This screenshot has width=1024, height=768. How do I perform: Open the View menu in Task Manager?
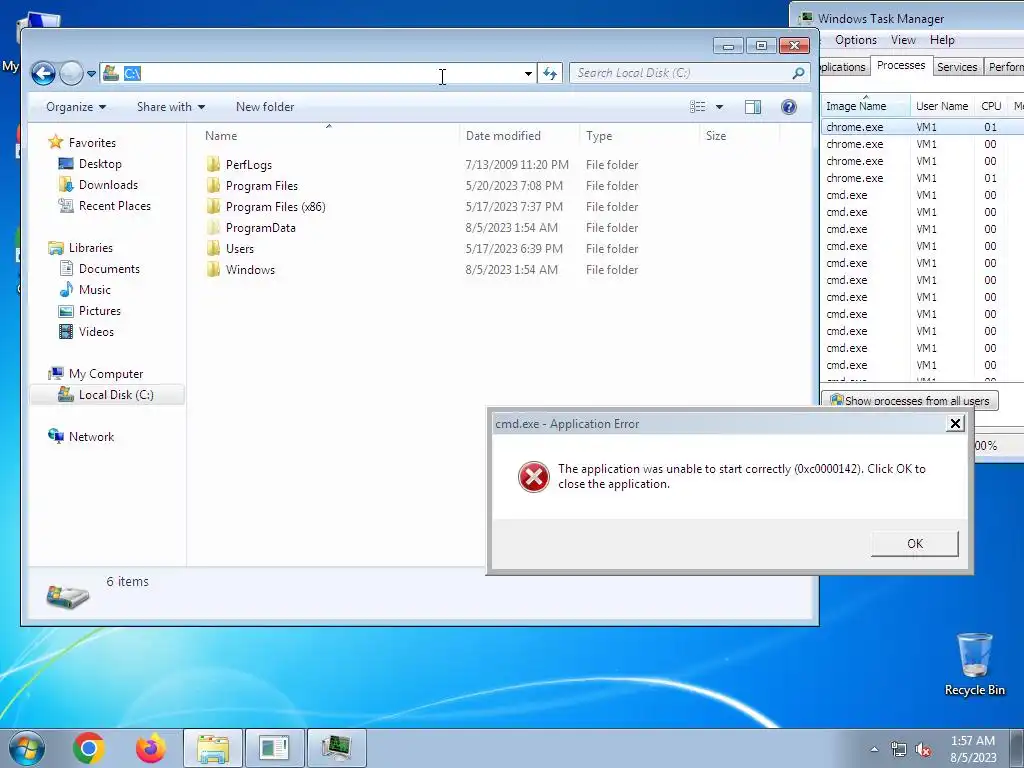pyautogui.click(x=903, y=40)
